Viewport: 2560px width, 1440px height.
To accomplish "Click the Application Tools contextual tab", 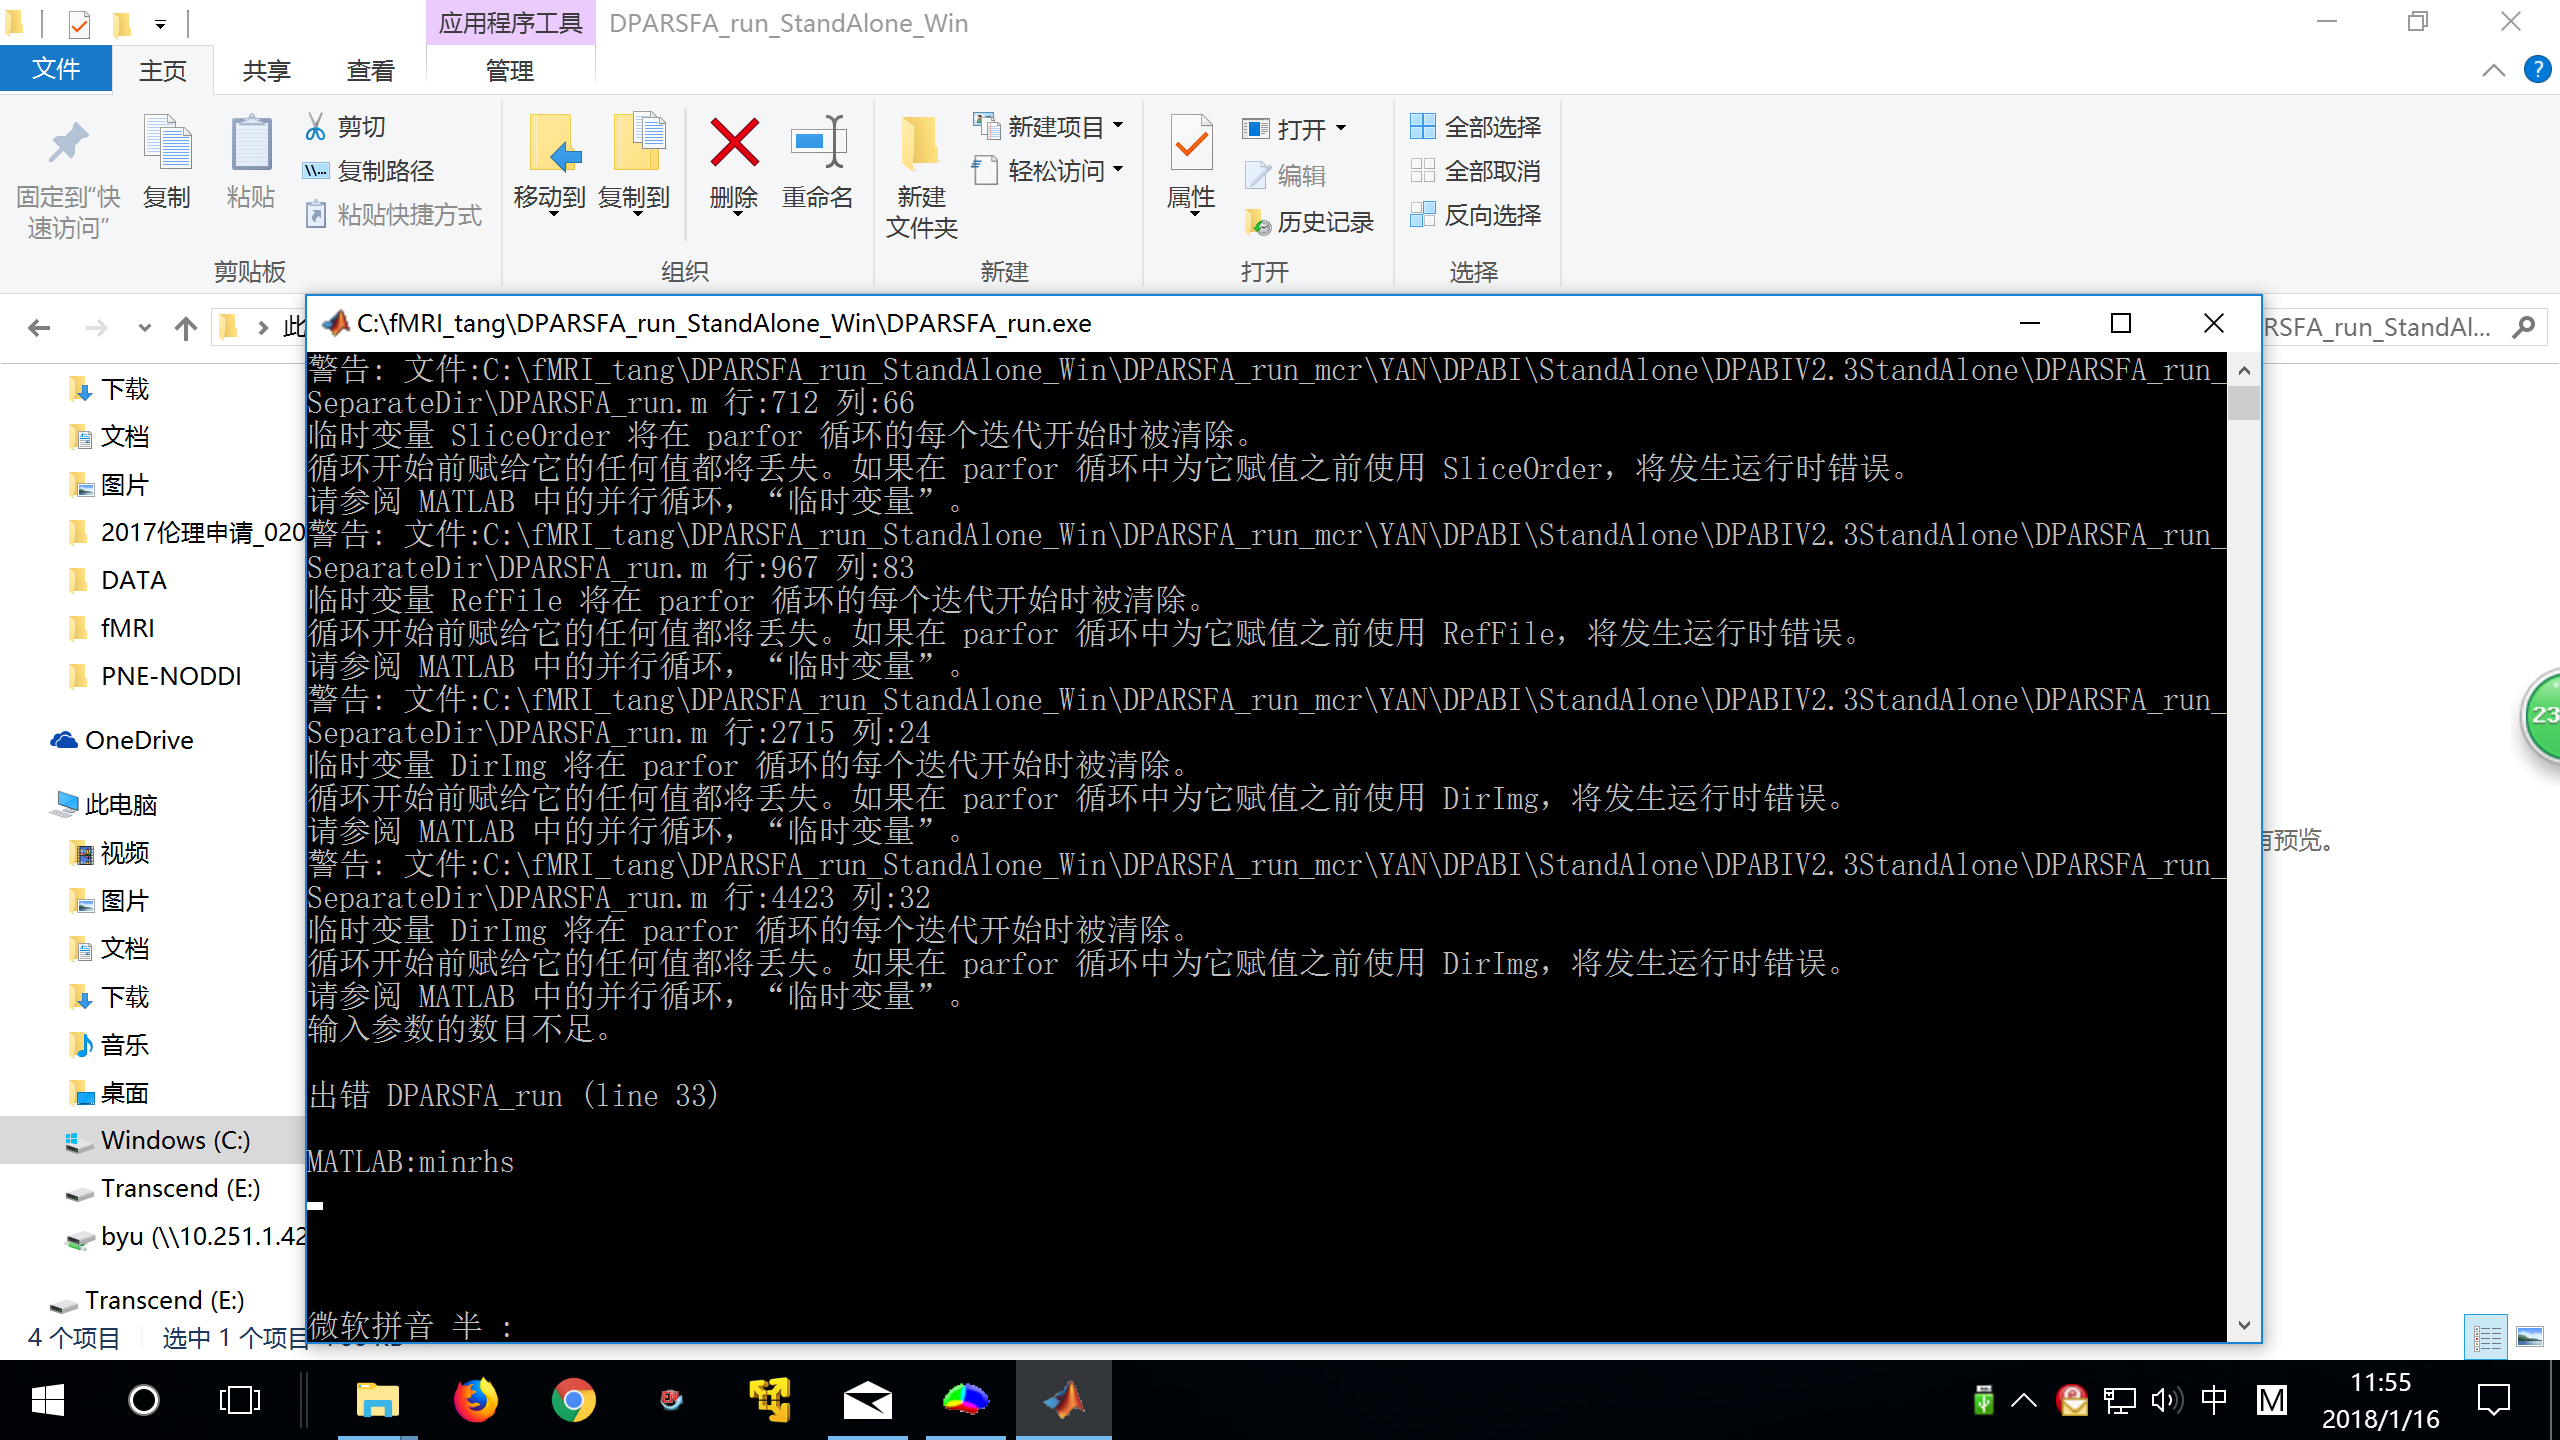I will coord(510,23).
